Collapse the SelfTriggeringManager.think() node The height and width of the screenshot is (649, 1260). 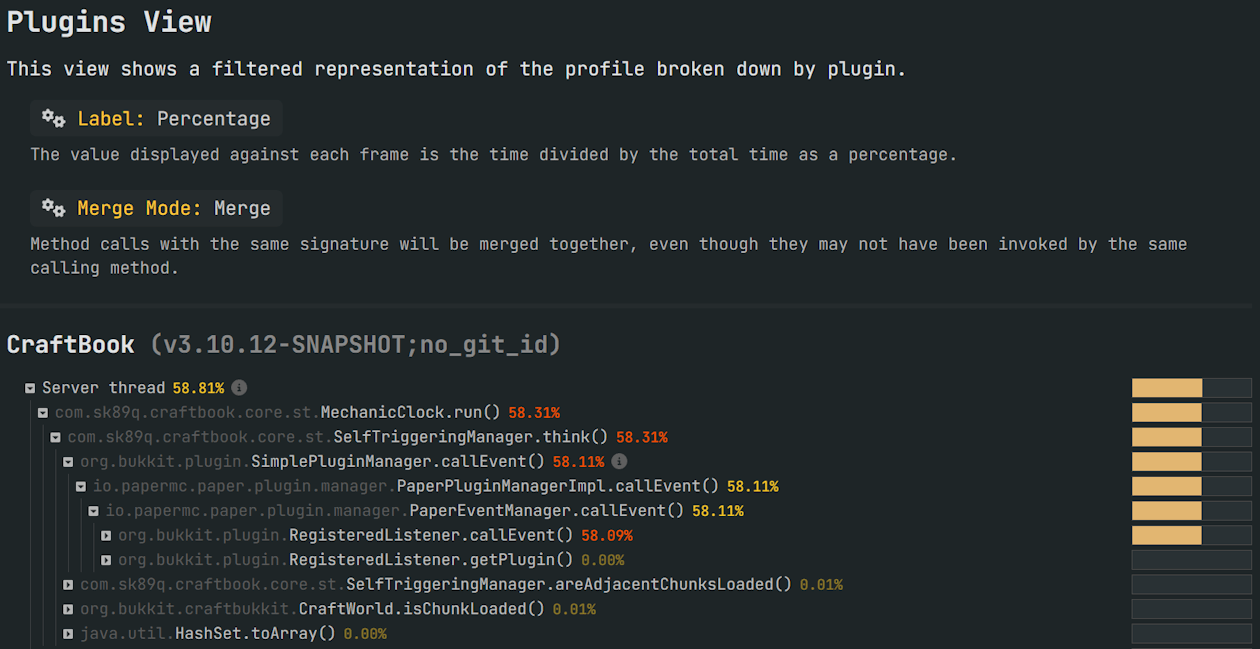55,437
